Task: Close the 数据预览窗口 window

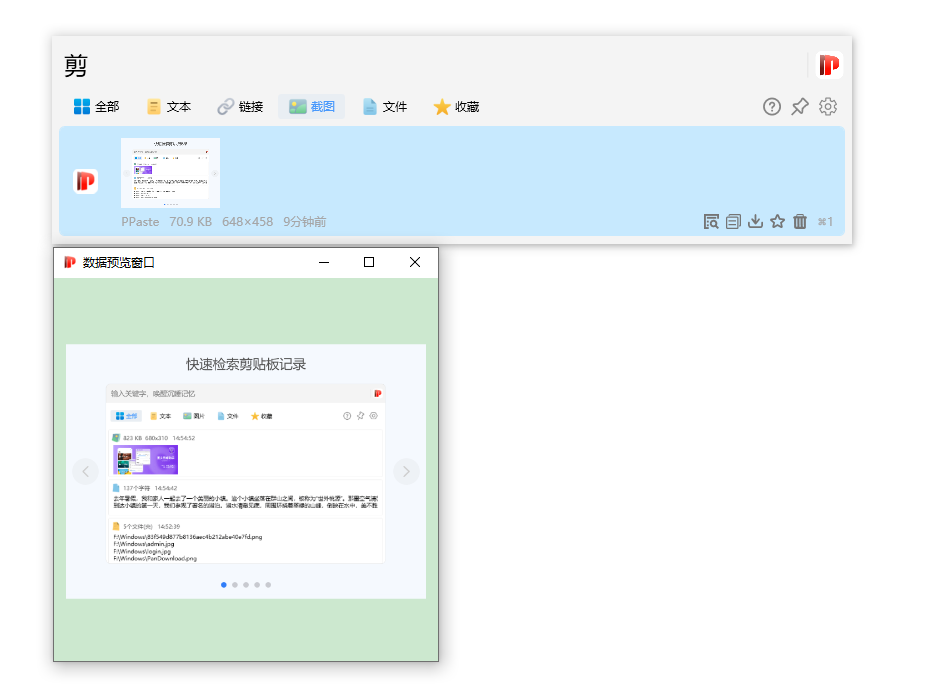Action: tap(415, 262)
